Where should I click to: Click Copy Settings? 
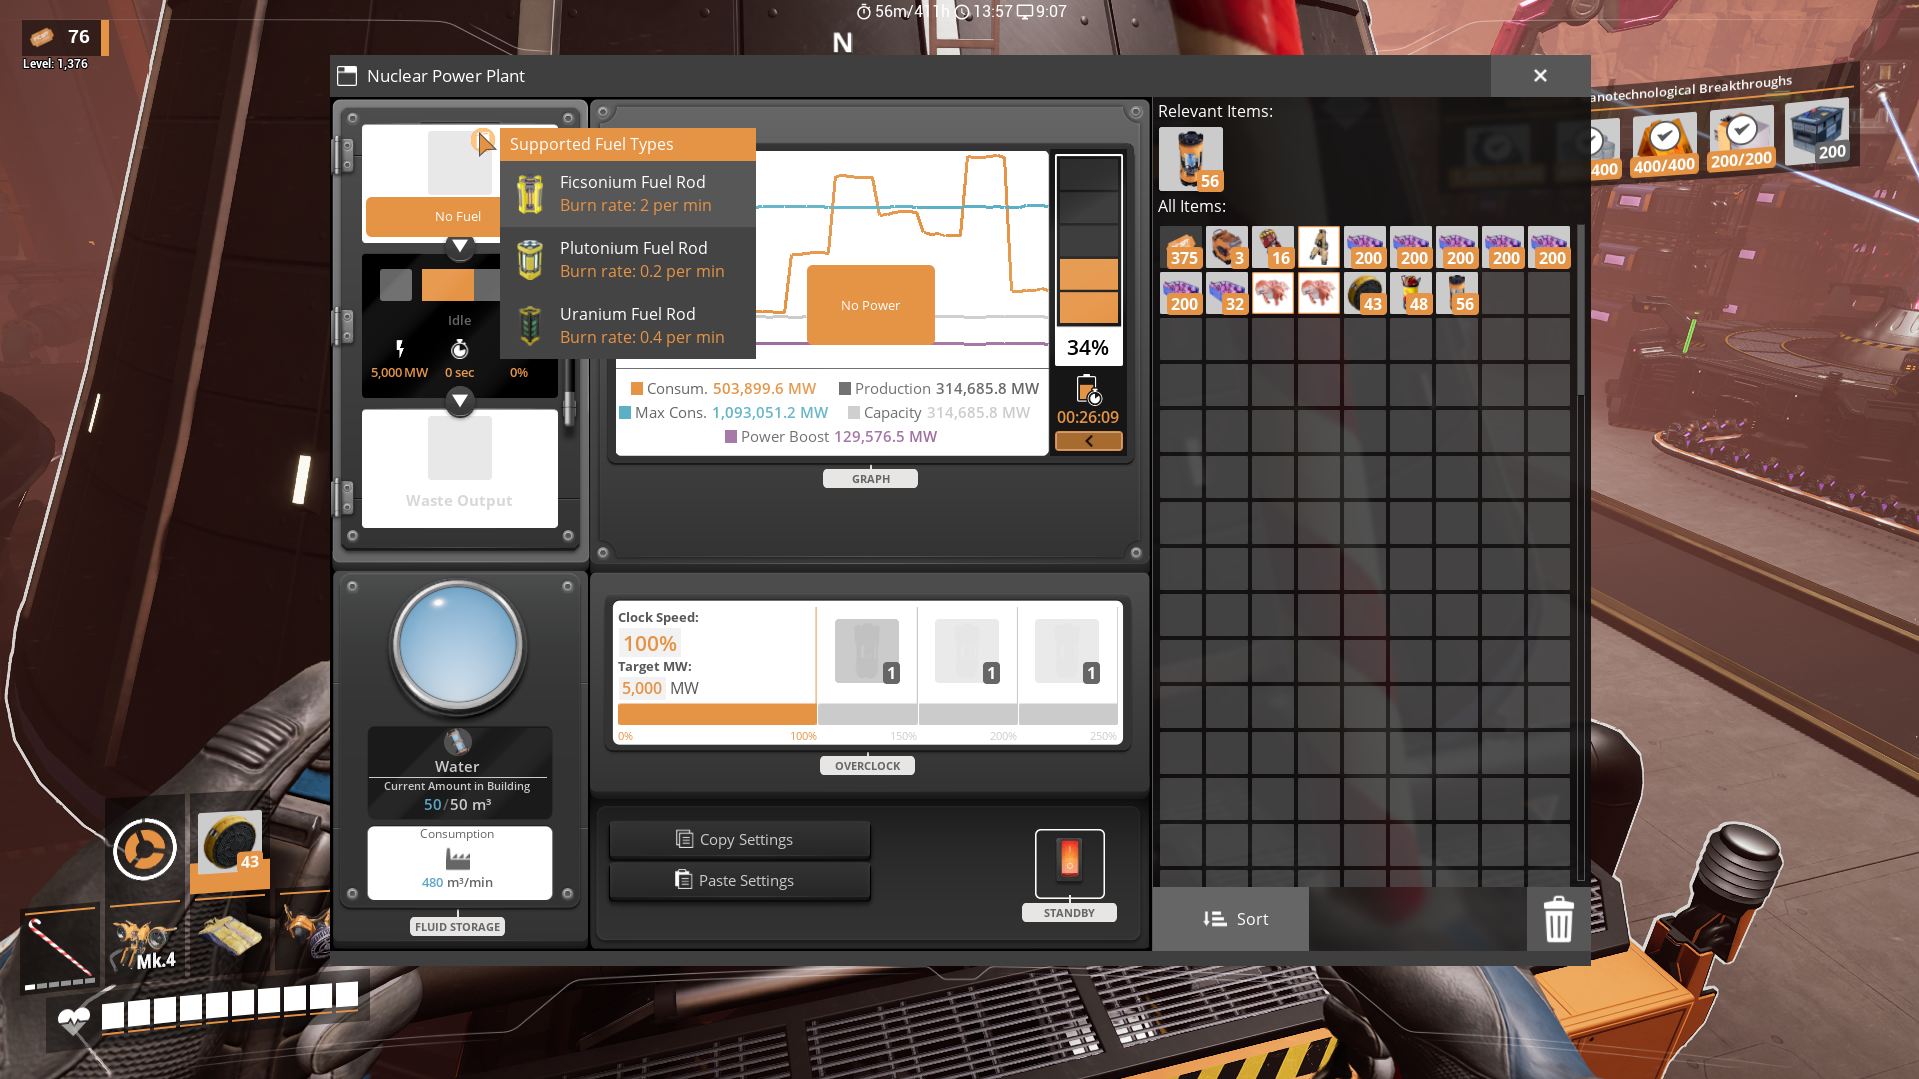click(x=739, y=840)
